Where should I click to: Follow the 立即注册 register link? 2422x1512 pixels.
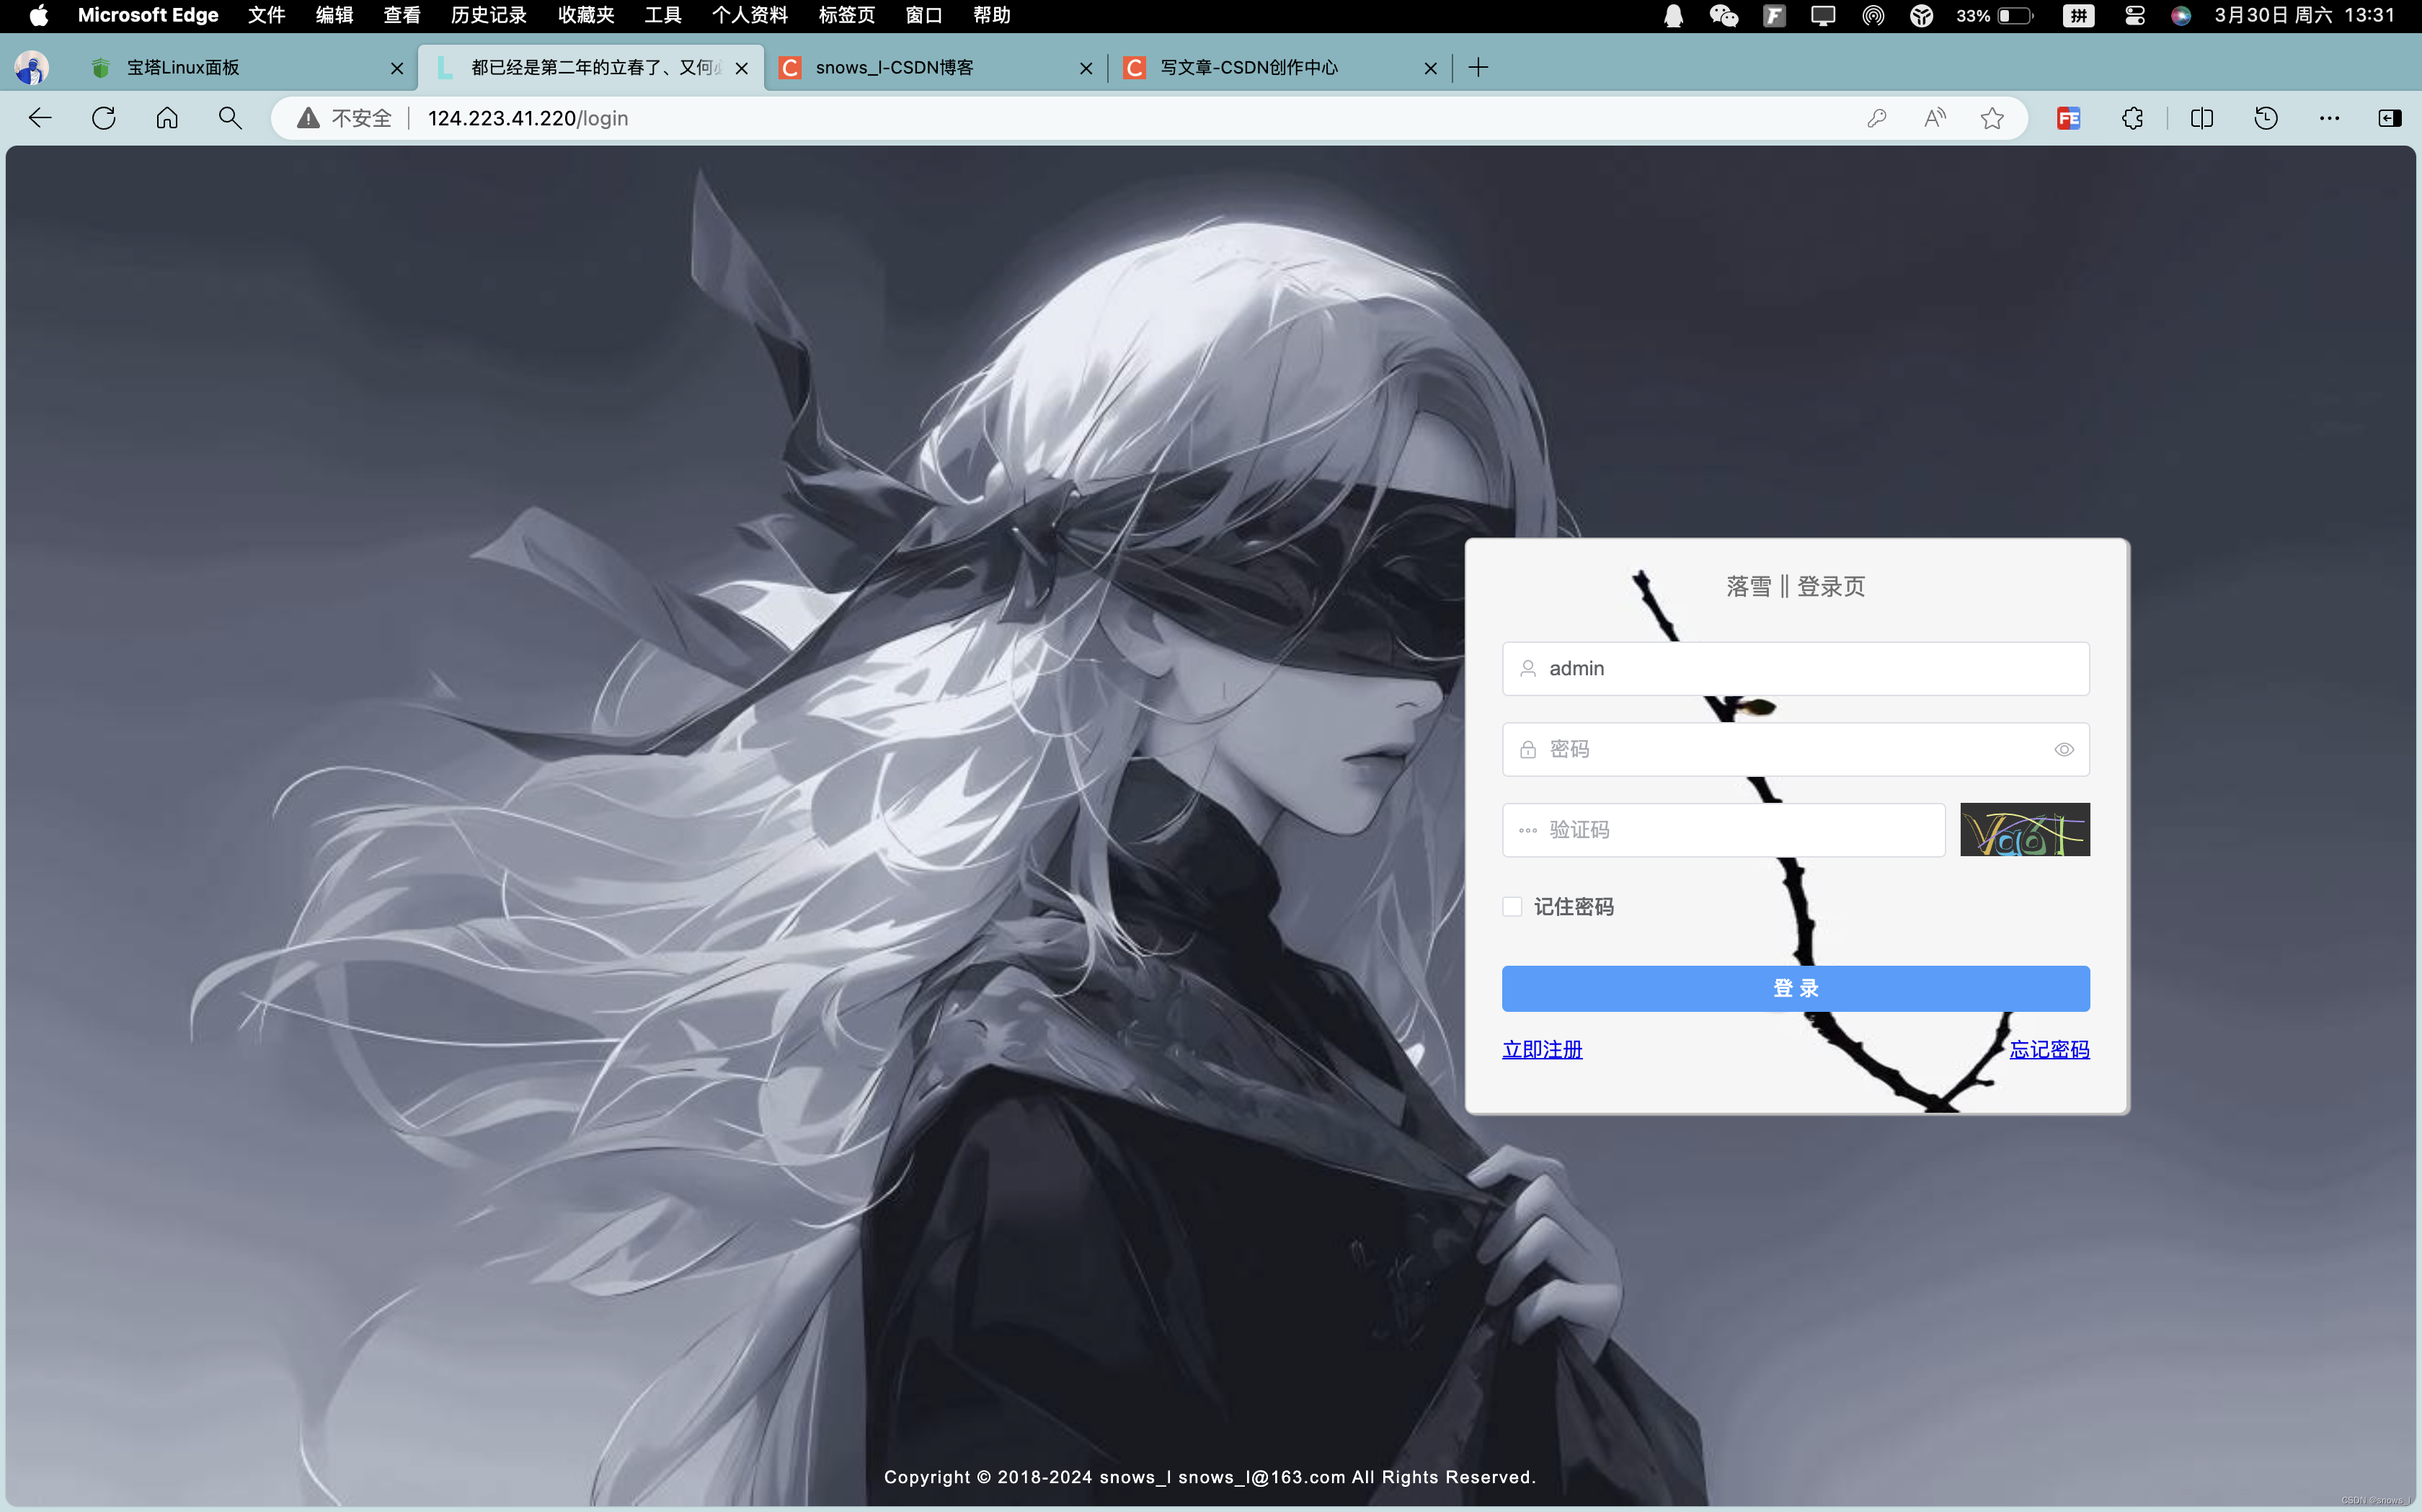click(1542, 1049)
